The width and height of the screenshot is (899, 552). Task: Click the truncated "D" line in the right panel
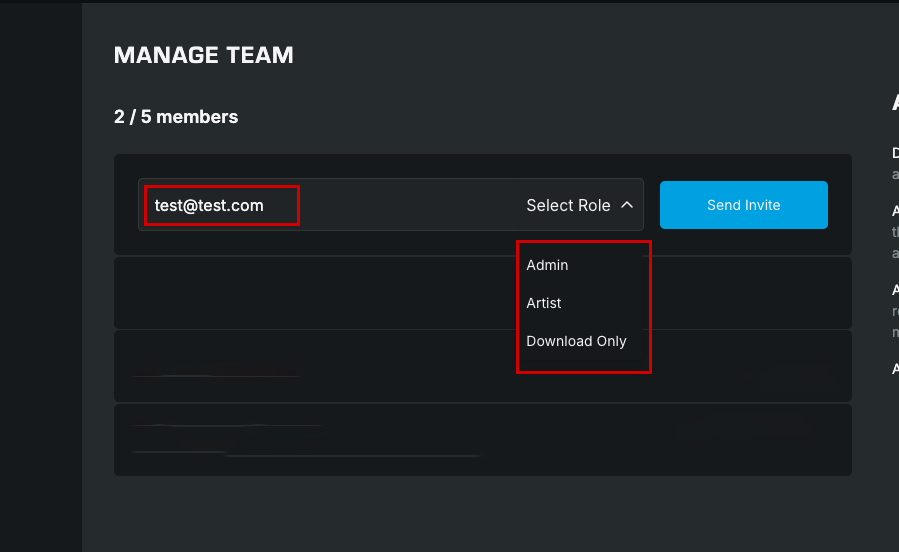[894, 153]
